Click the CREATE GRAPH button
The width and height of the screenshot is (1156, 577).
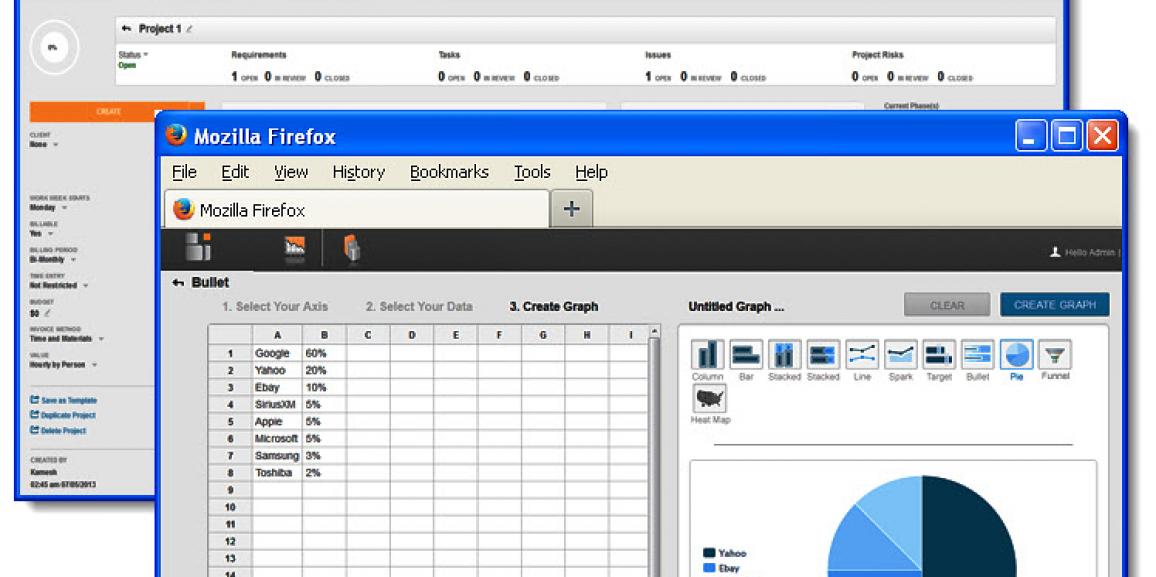coord(1055,305)
